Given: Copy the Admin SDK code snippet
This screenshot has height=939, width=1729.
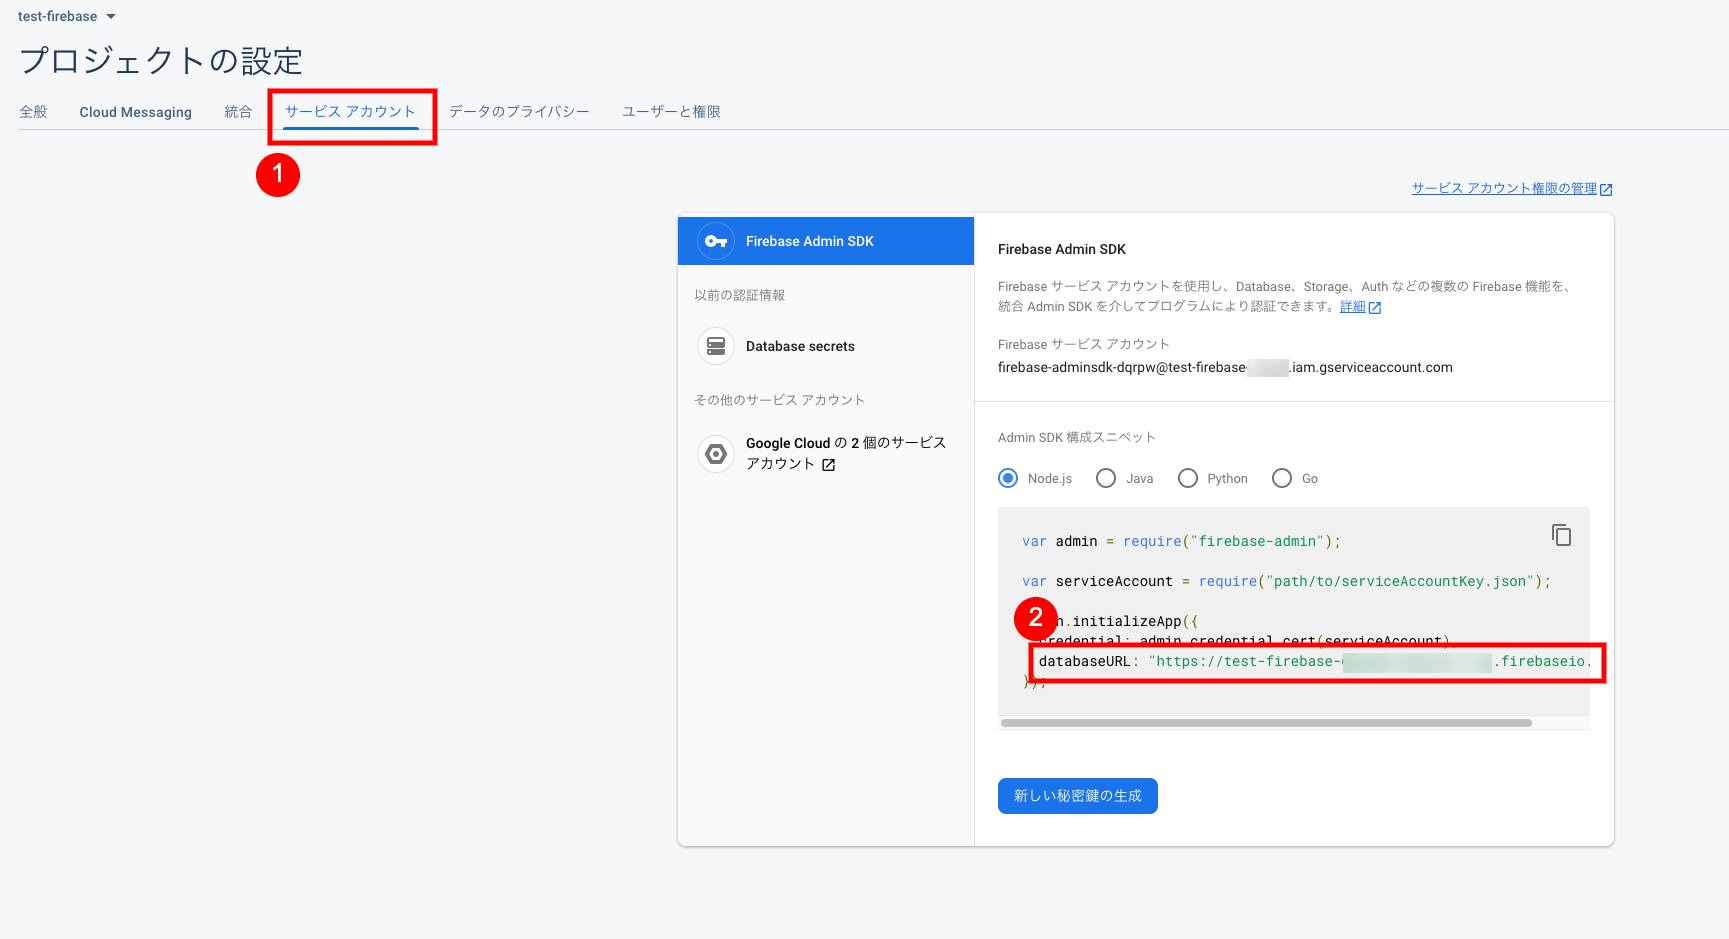Looking at the screenshot, I should point(1561,535).
